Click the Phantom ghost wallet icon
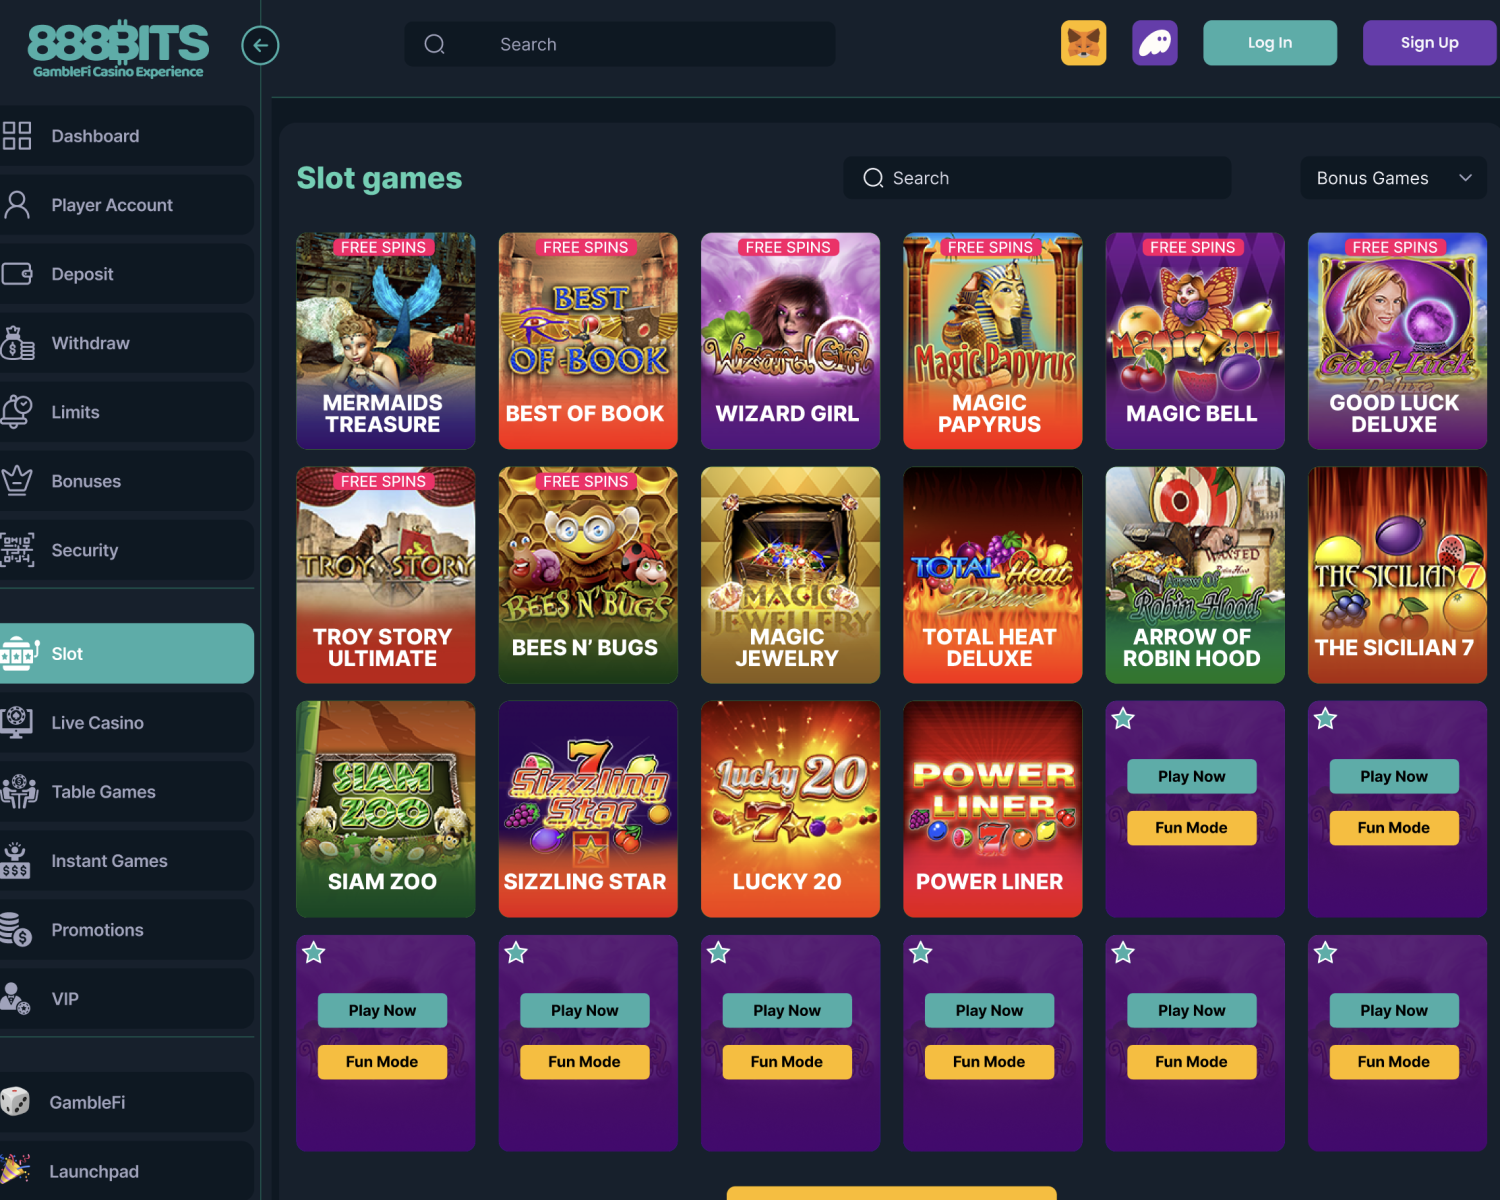Viewport: 1500px width, 1200px height. click(1154, 43)
